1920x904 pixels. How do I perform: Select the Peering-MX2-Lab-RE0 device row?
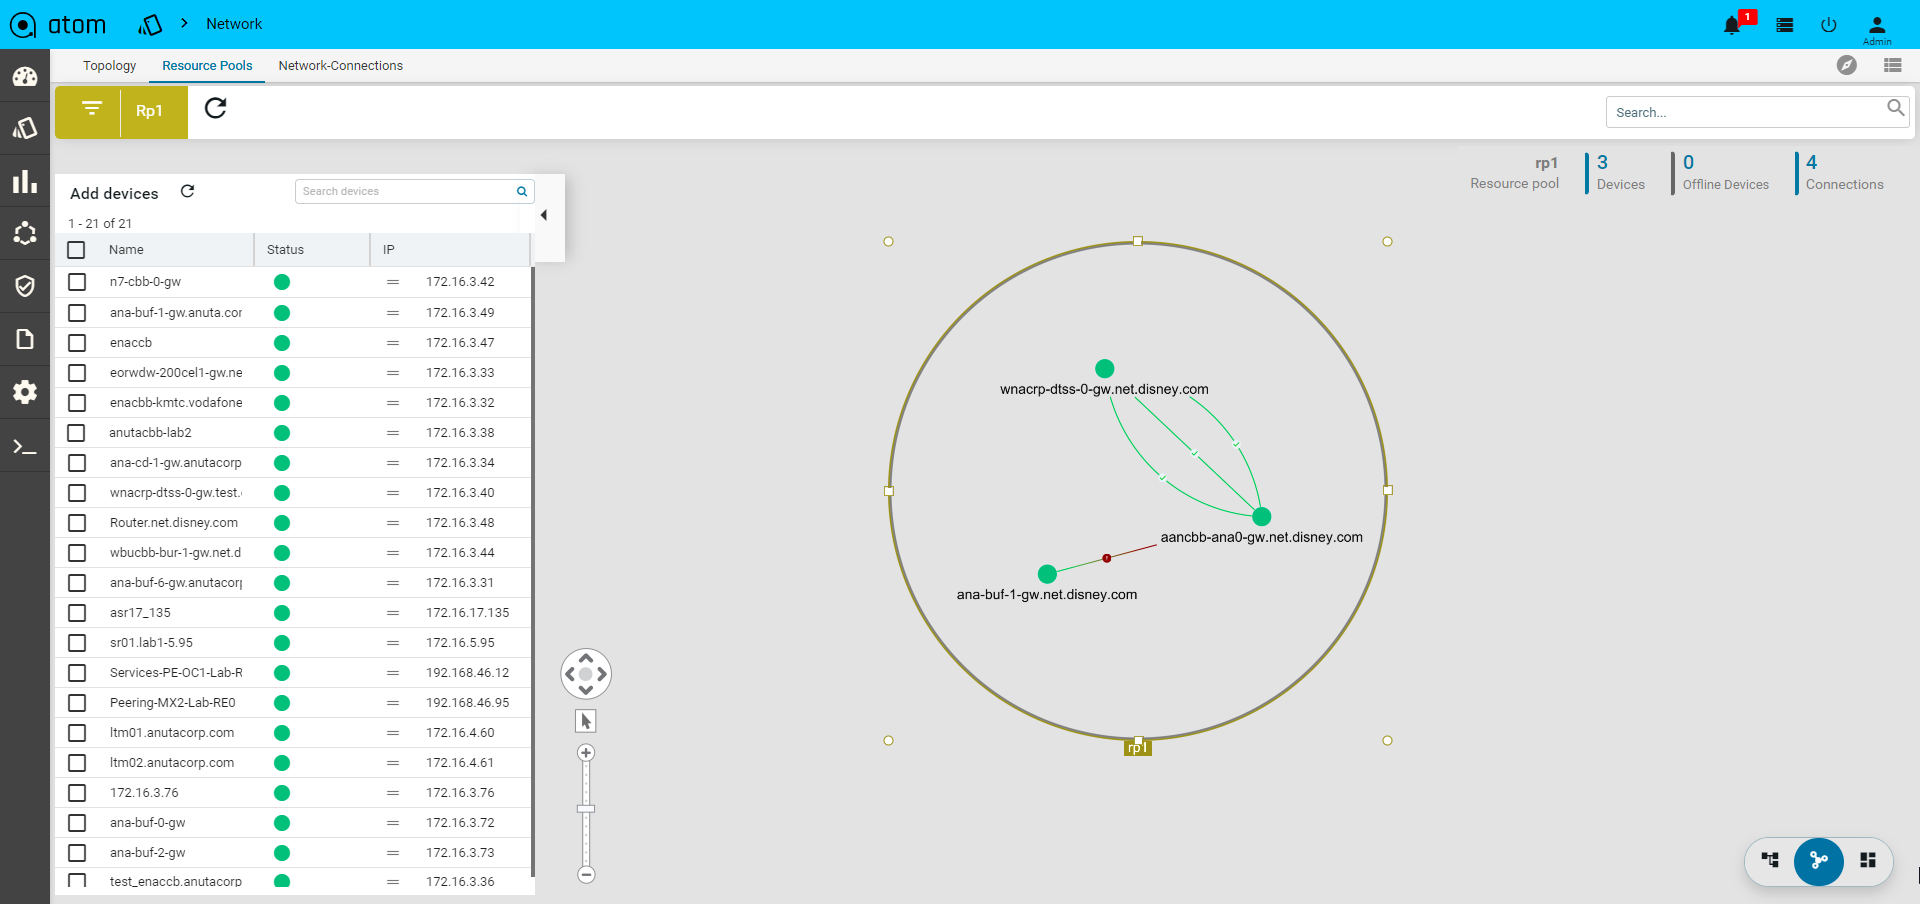[x=293, y=703]
